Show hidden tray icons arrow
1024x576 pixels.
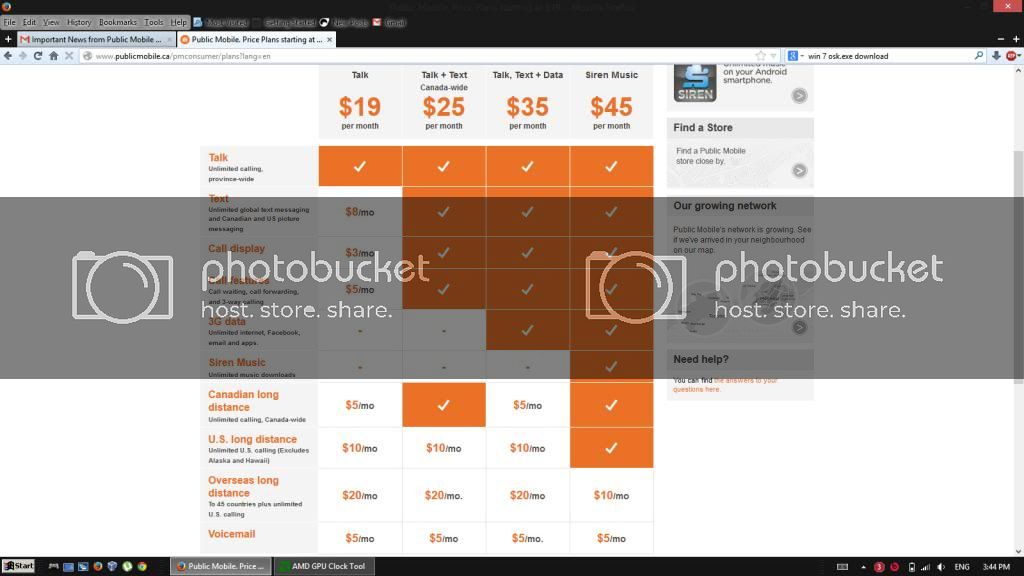tap(863, 567)
